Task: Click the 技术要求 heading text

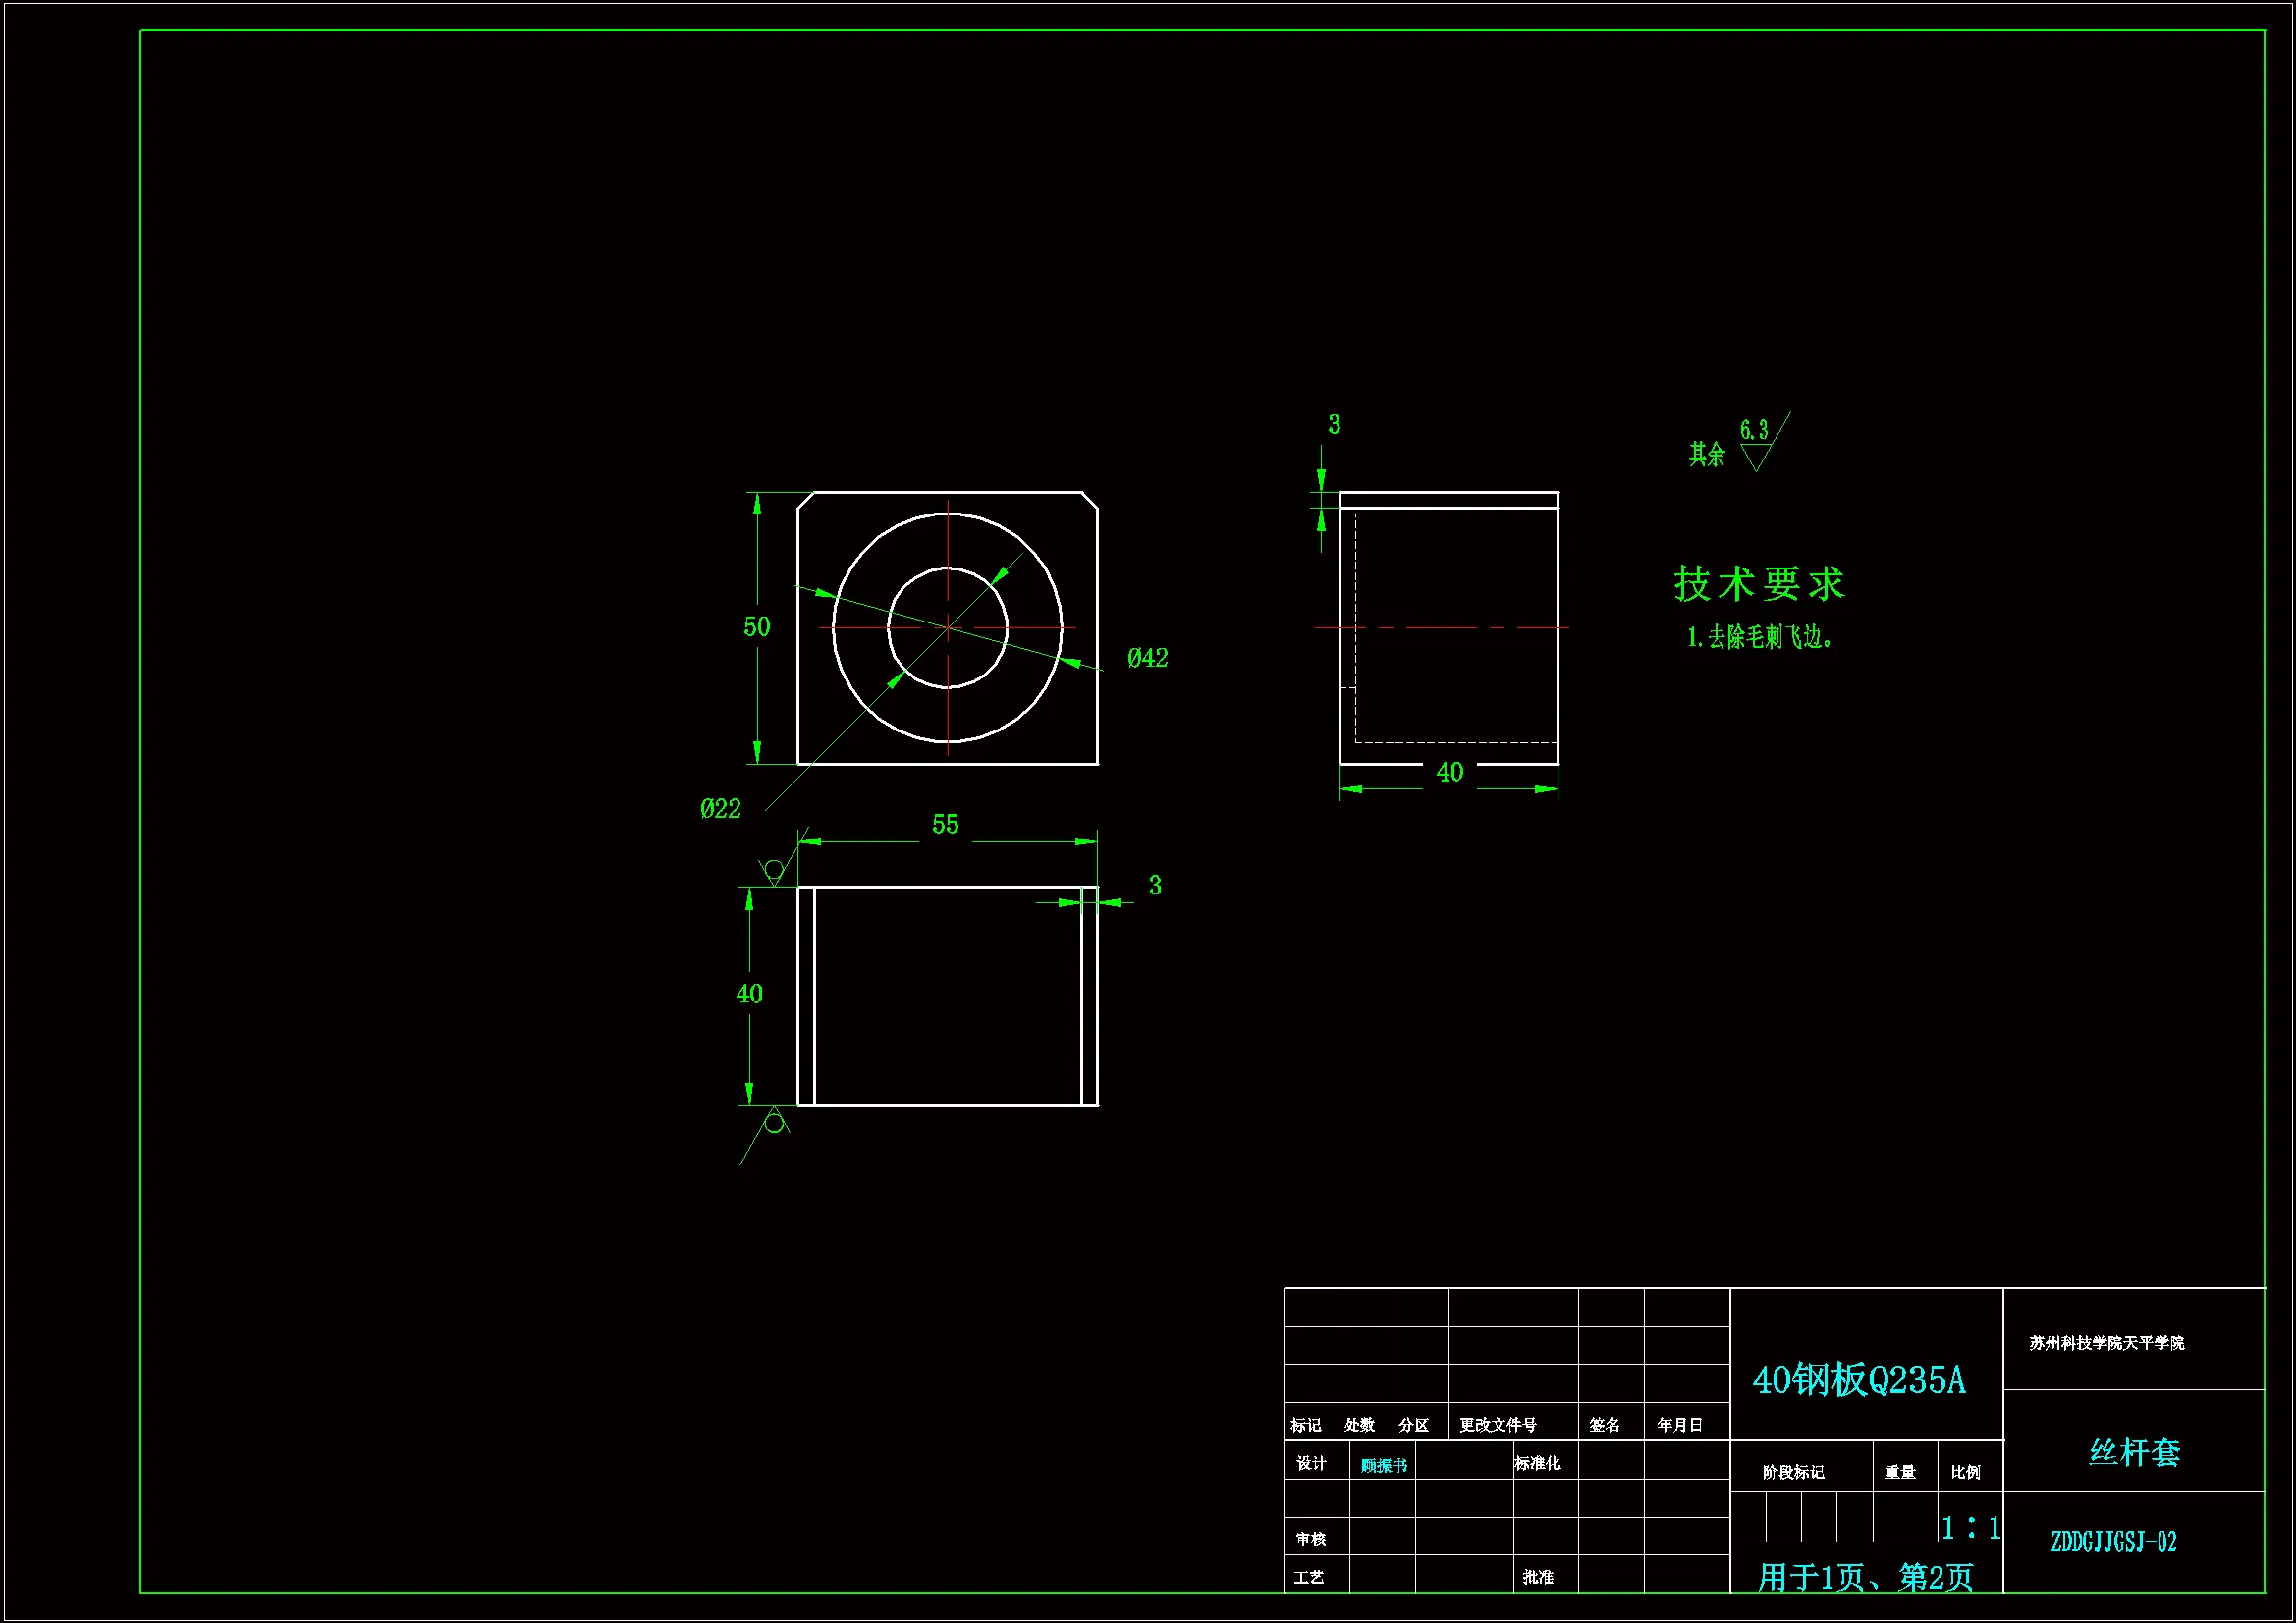Action: click(1758, 584)
